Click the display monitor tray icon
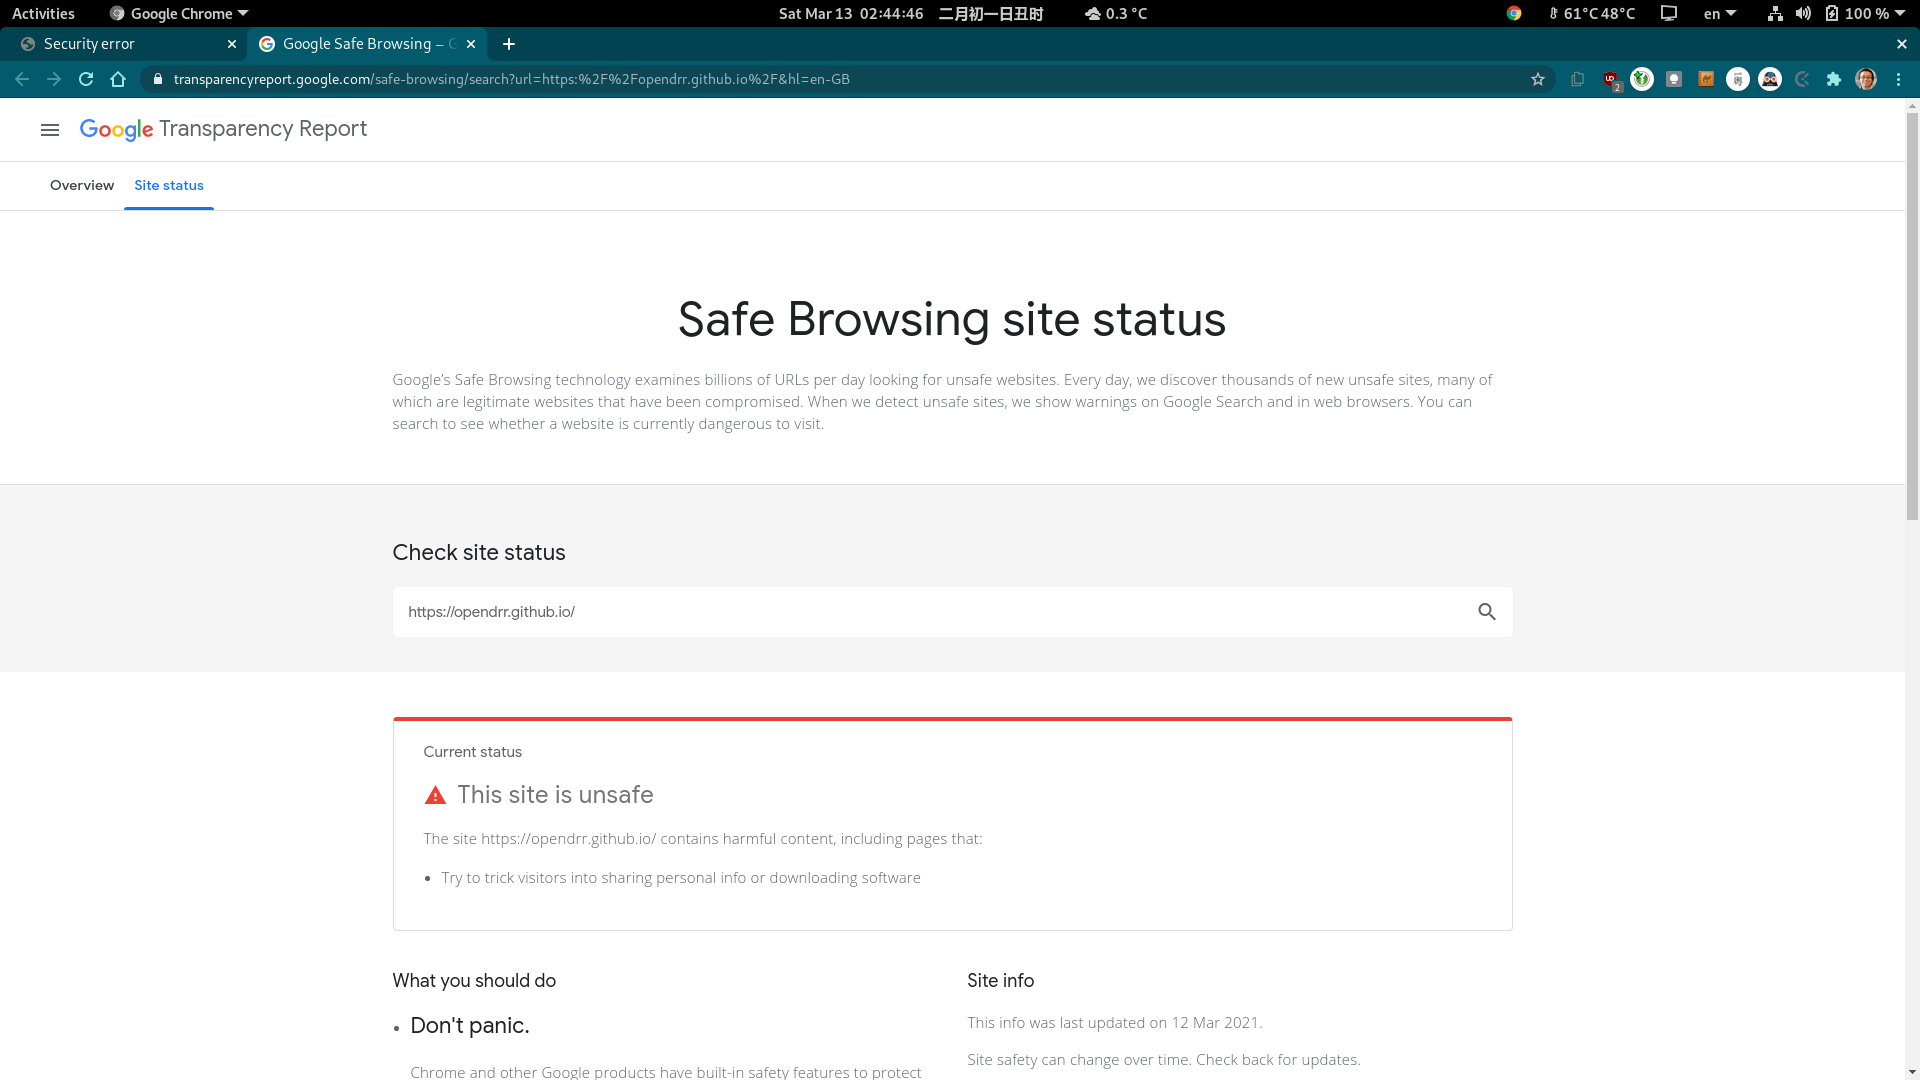Image resolution: width=1920 pixels, height=1080 pixels. (1669, 13)
